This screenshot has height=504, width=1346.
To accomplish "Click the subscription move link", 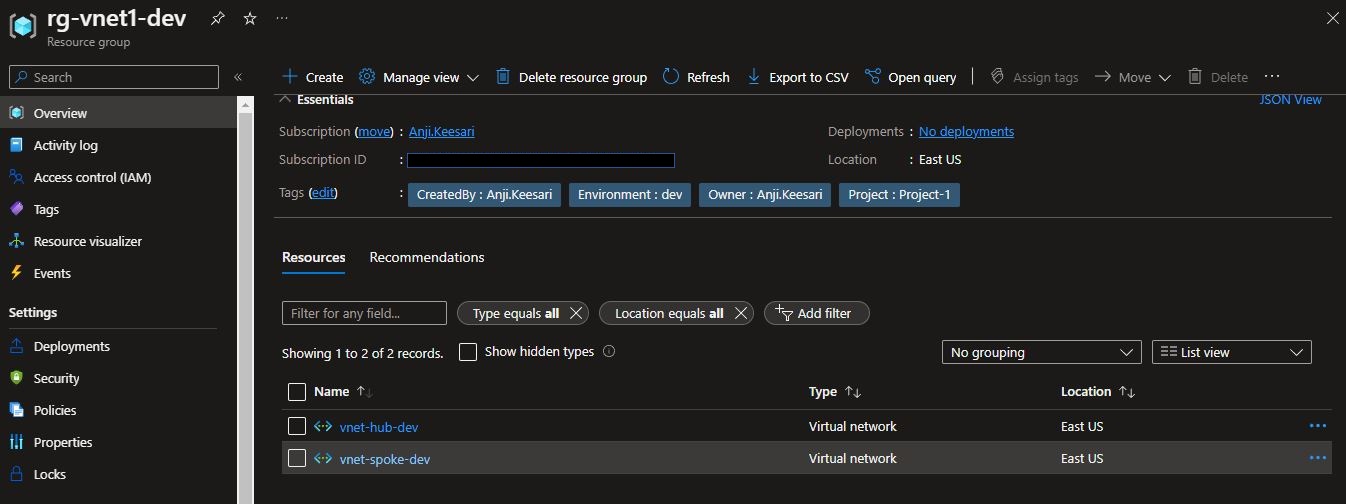I will (x=375, y=131).
